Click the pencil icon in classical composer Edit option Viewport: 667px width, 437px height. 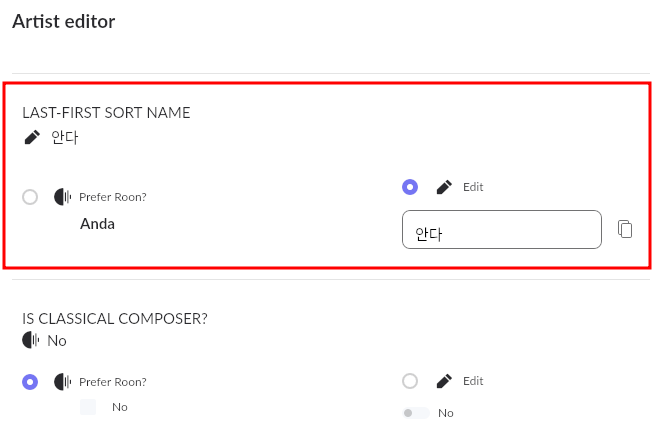tap(445, 381)
